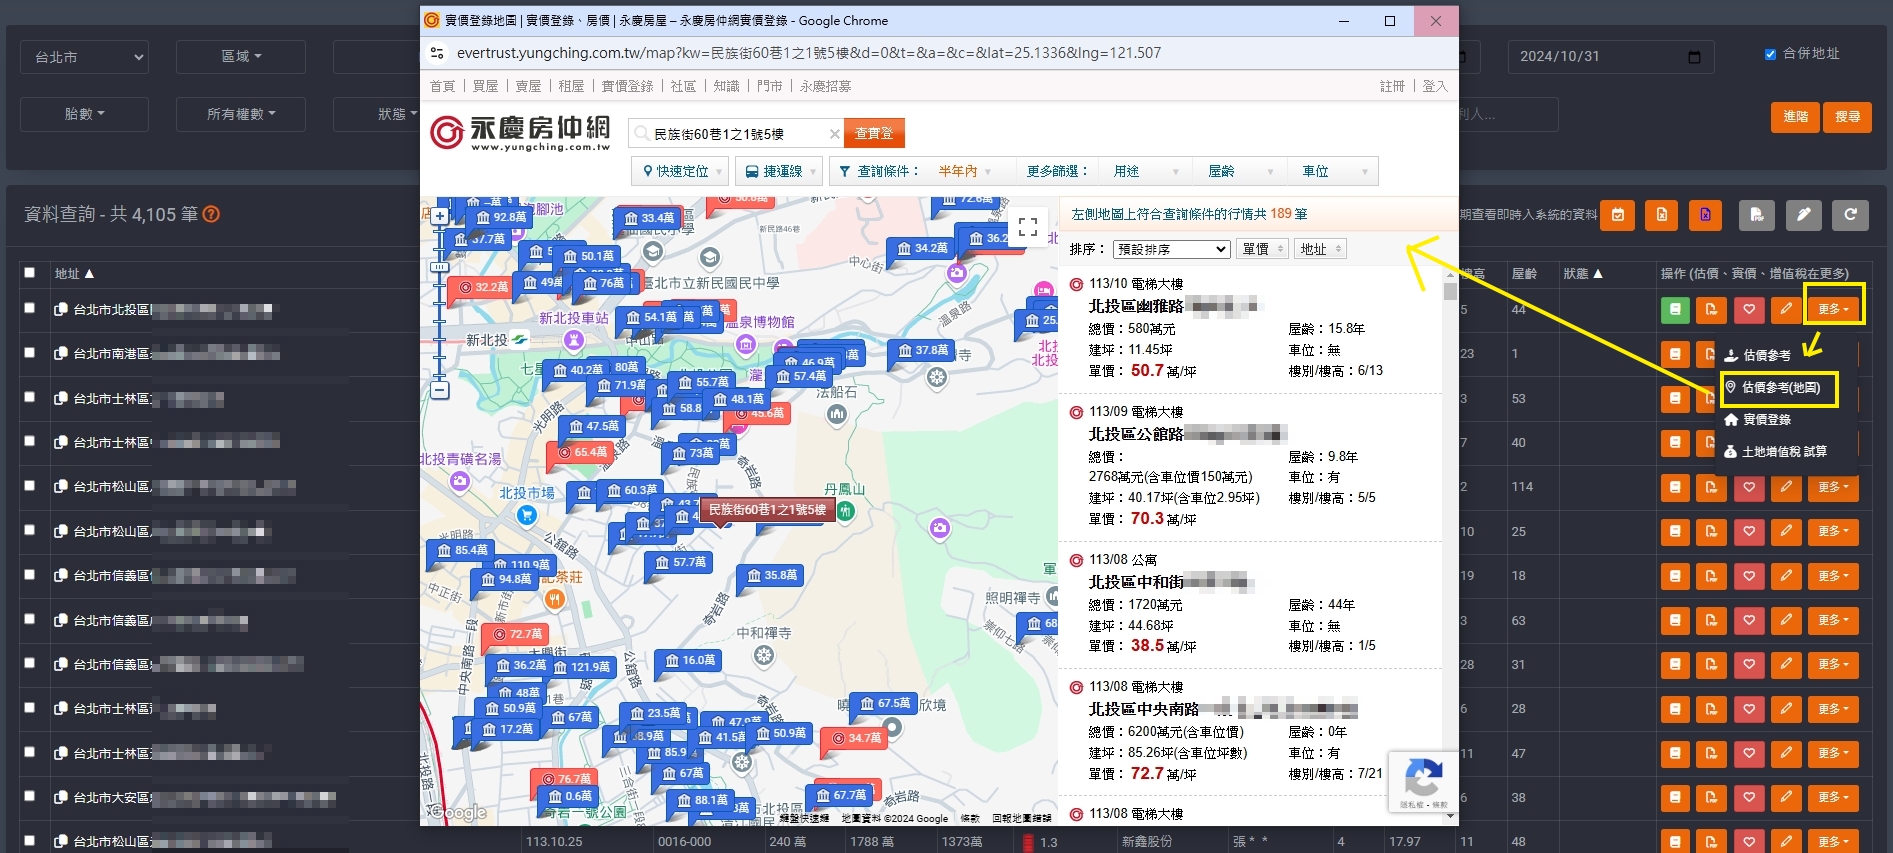1893x853 pixels.
Task: Click the map zoom-out minus button
Action: (439, 391)
